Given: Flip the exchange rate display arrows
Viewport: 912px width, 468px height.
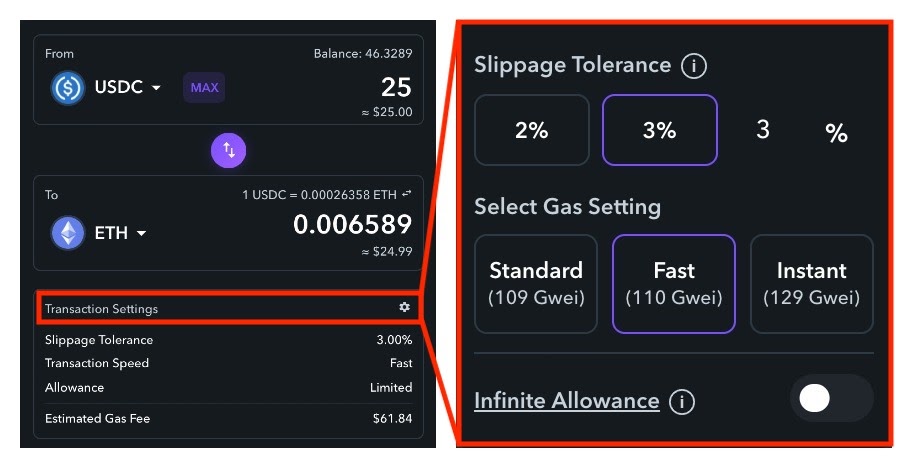Looking at the screenshot, I should tap(407, 194).
